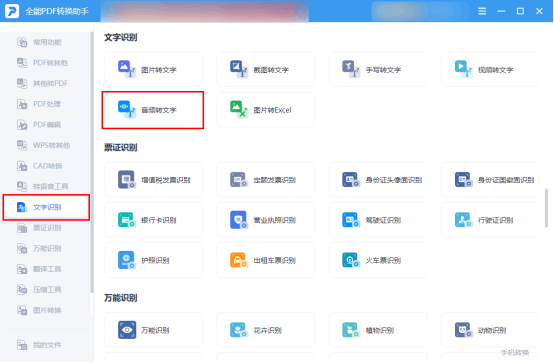This screenshot has height=363, width=554.
Task: Click the main content vertical scrollbar
Action: click(546, 208)
